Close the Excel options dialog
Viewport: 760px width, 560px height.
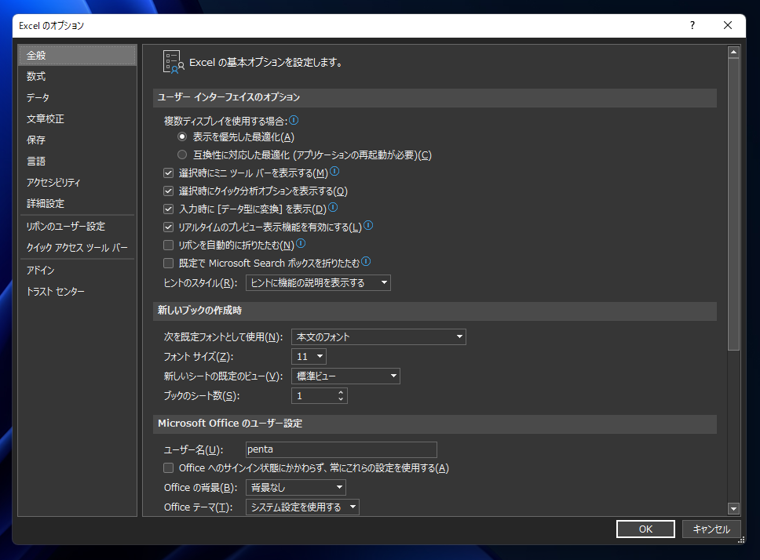tap(728, 25)
